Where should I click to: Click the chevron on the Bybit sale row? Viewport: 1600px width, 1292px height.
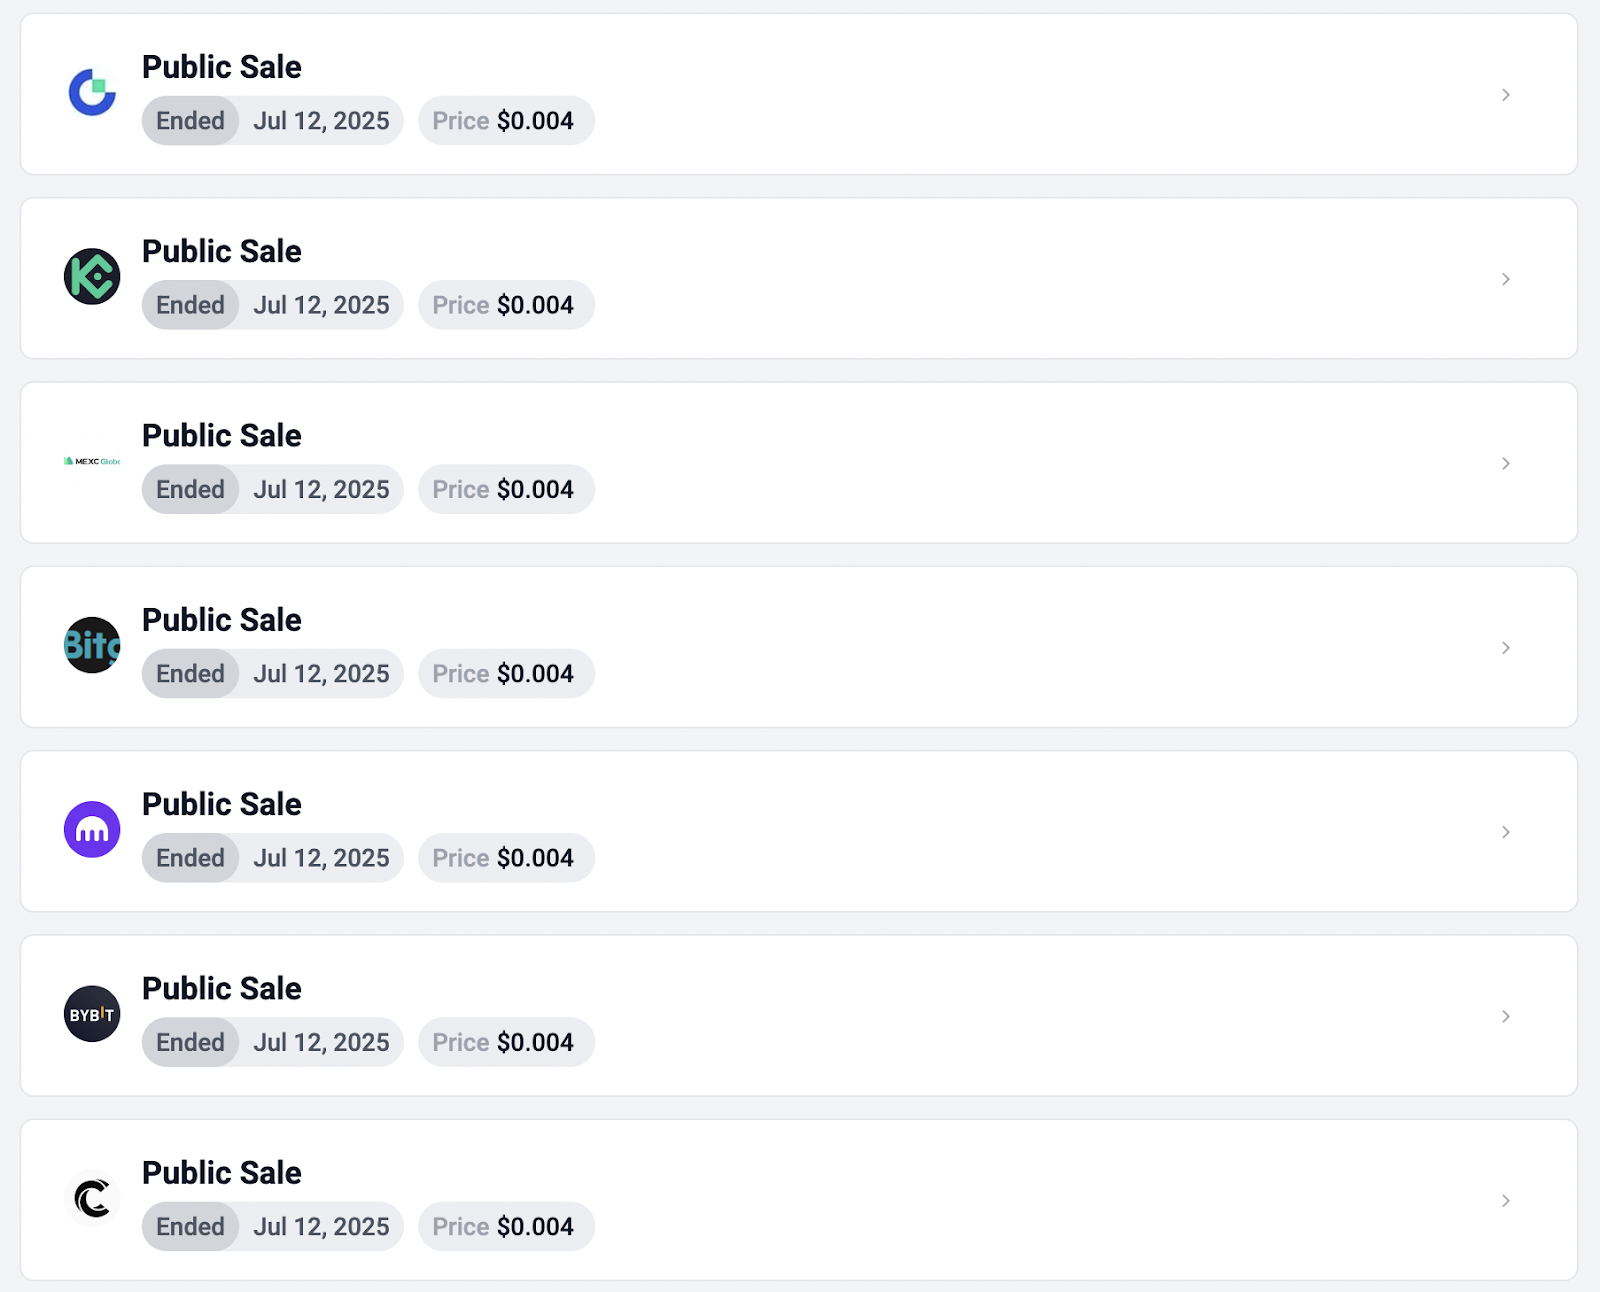1505,1016
